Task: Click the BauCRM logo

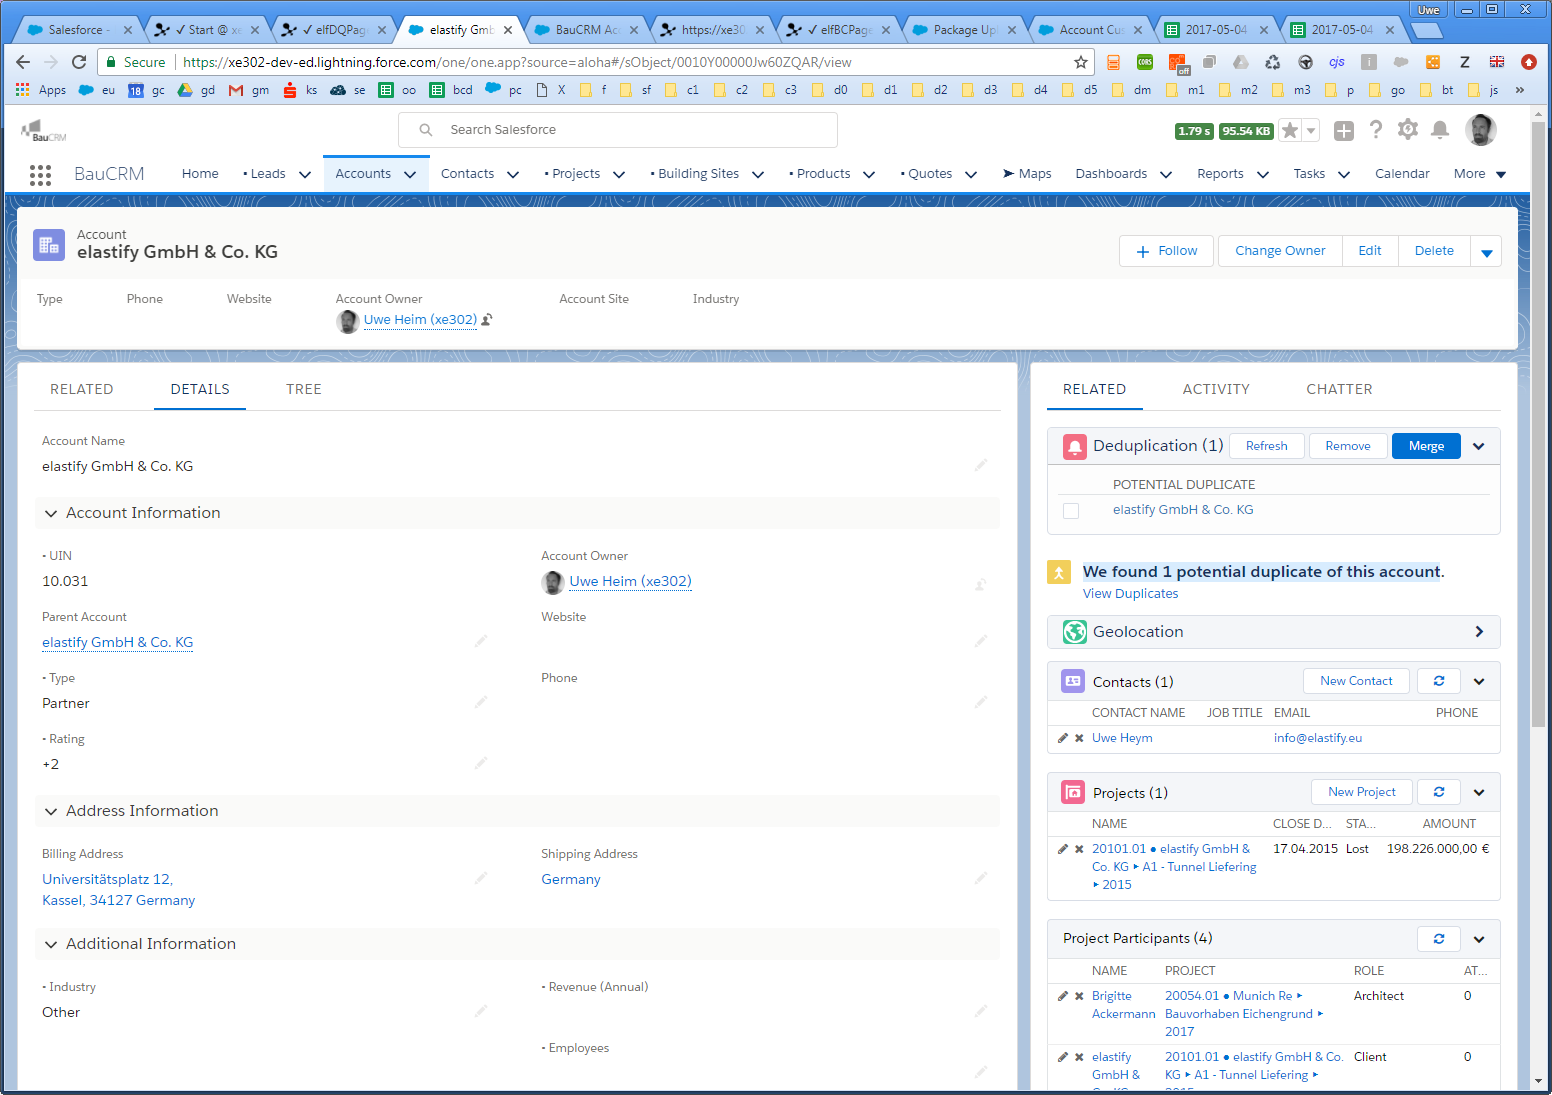Action: (43, 130)
